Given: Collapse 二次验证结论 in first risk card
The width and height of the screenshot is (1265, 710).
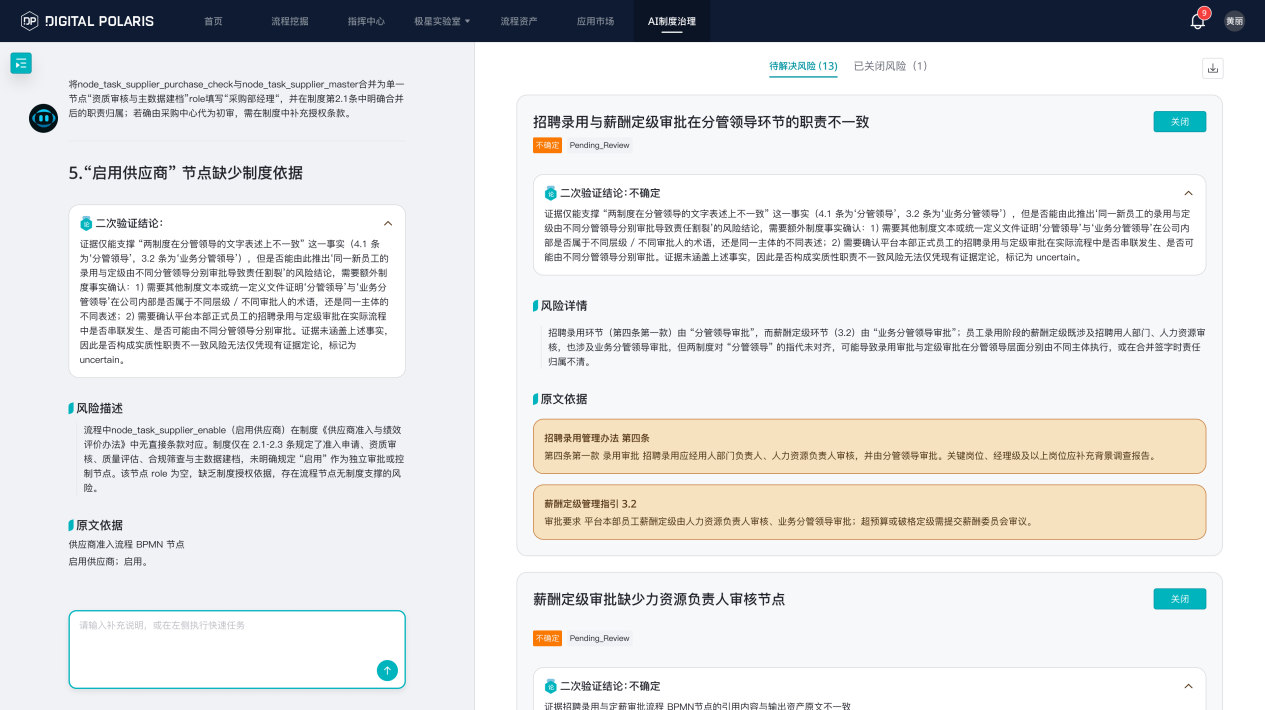Looking at the screenshot, I should [x=1188, y=193].
